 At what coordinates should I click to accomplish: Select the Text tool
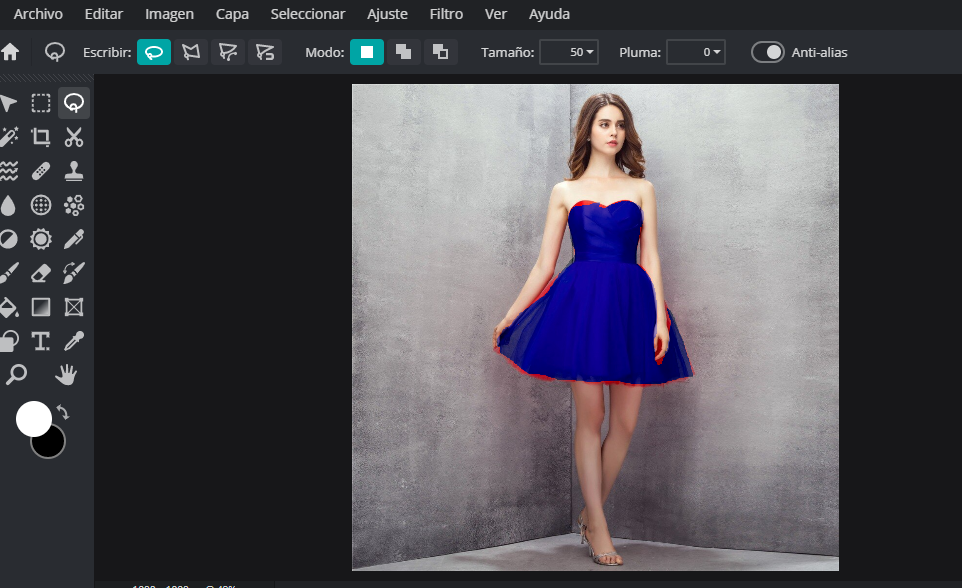pos(41,341)
